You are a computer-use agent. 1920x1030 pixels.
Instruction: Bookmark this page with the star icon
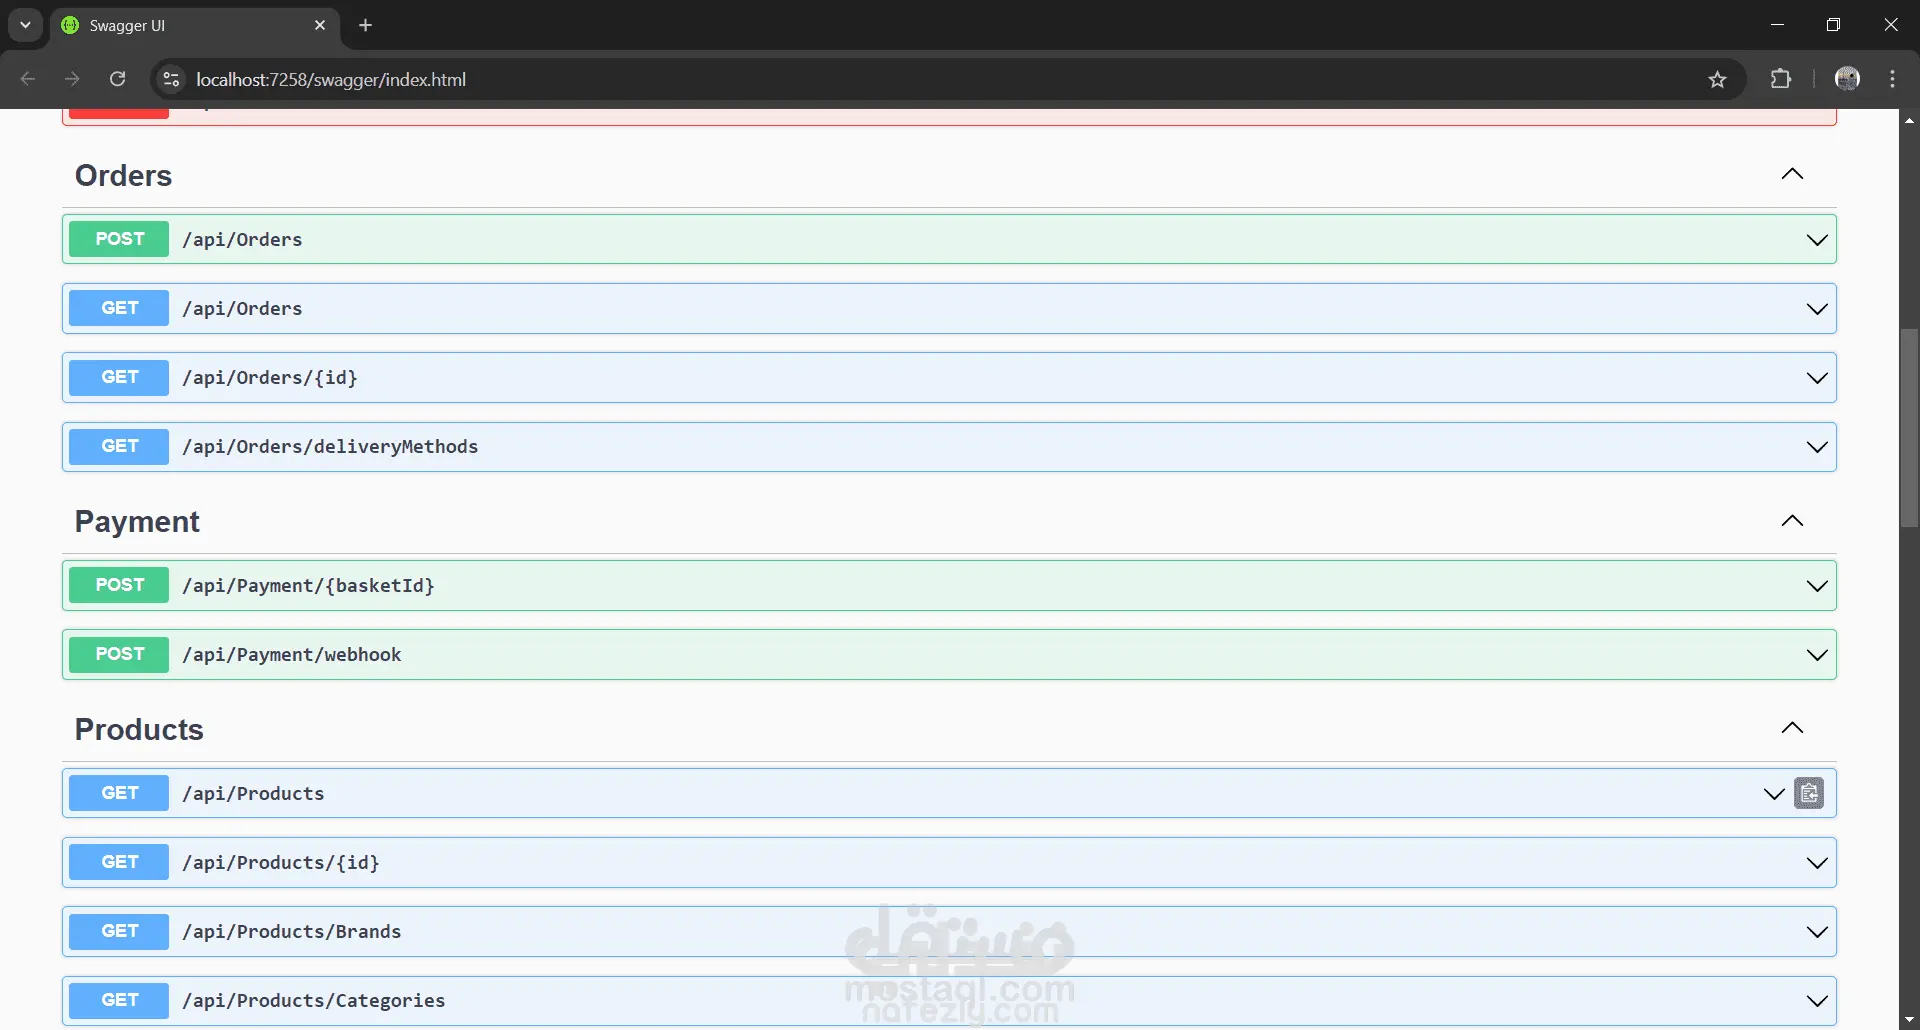[1717, 79]
